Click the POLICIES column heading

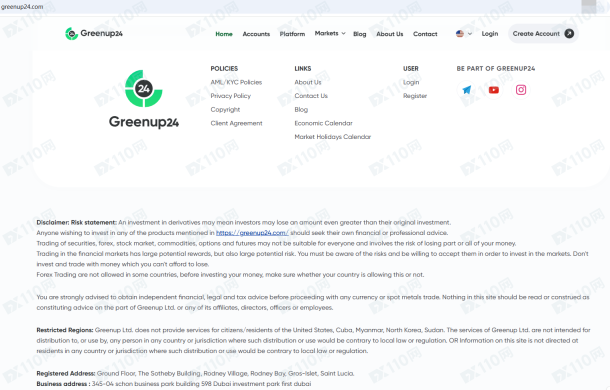tap(224, 69)
